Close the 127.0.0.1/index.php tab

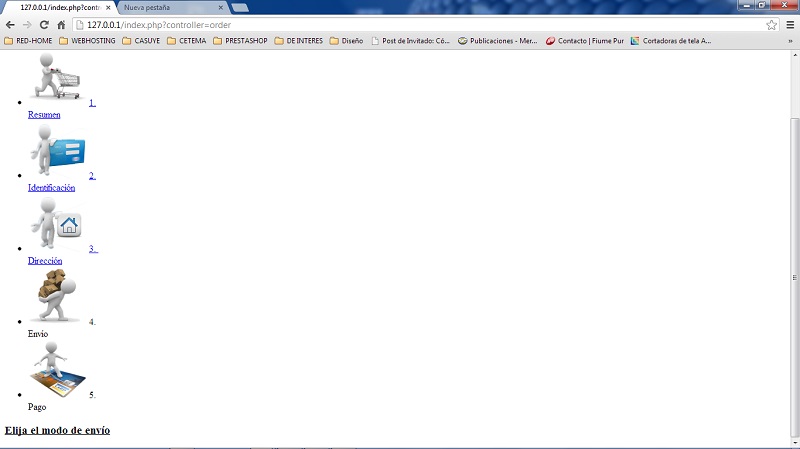pos(108,8)
